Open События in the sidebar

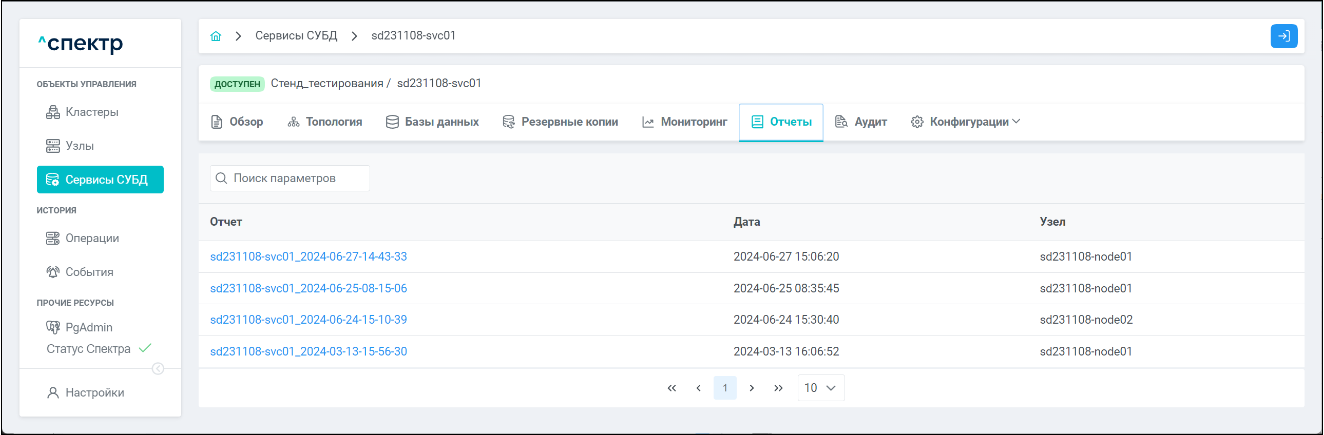(x=89, y=271)
